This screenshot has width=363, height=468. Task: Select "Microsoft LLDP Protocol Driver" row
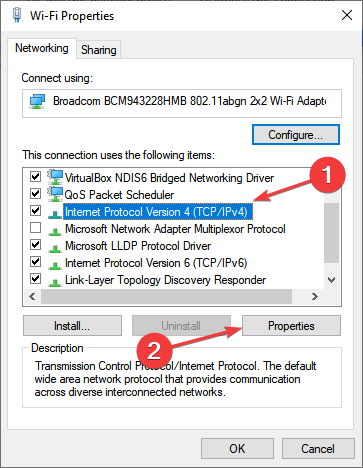(138, 246)
